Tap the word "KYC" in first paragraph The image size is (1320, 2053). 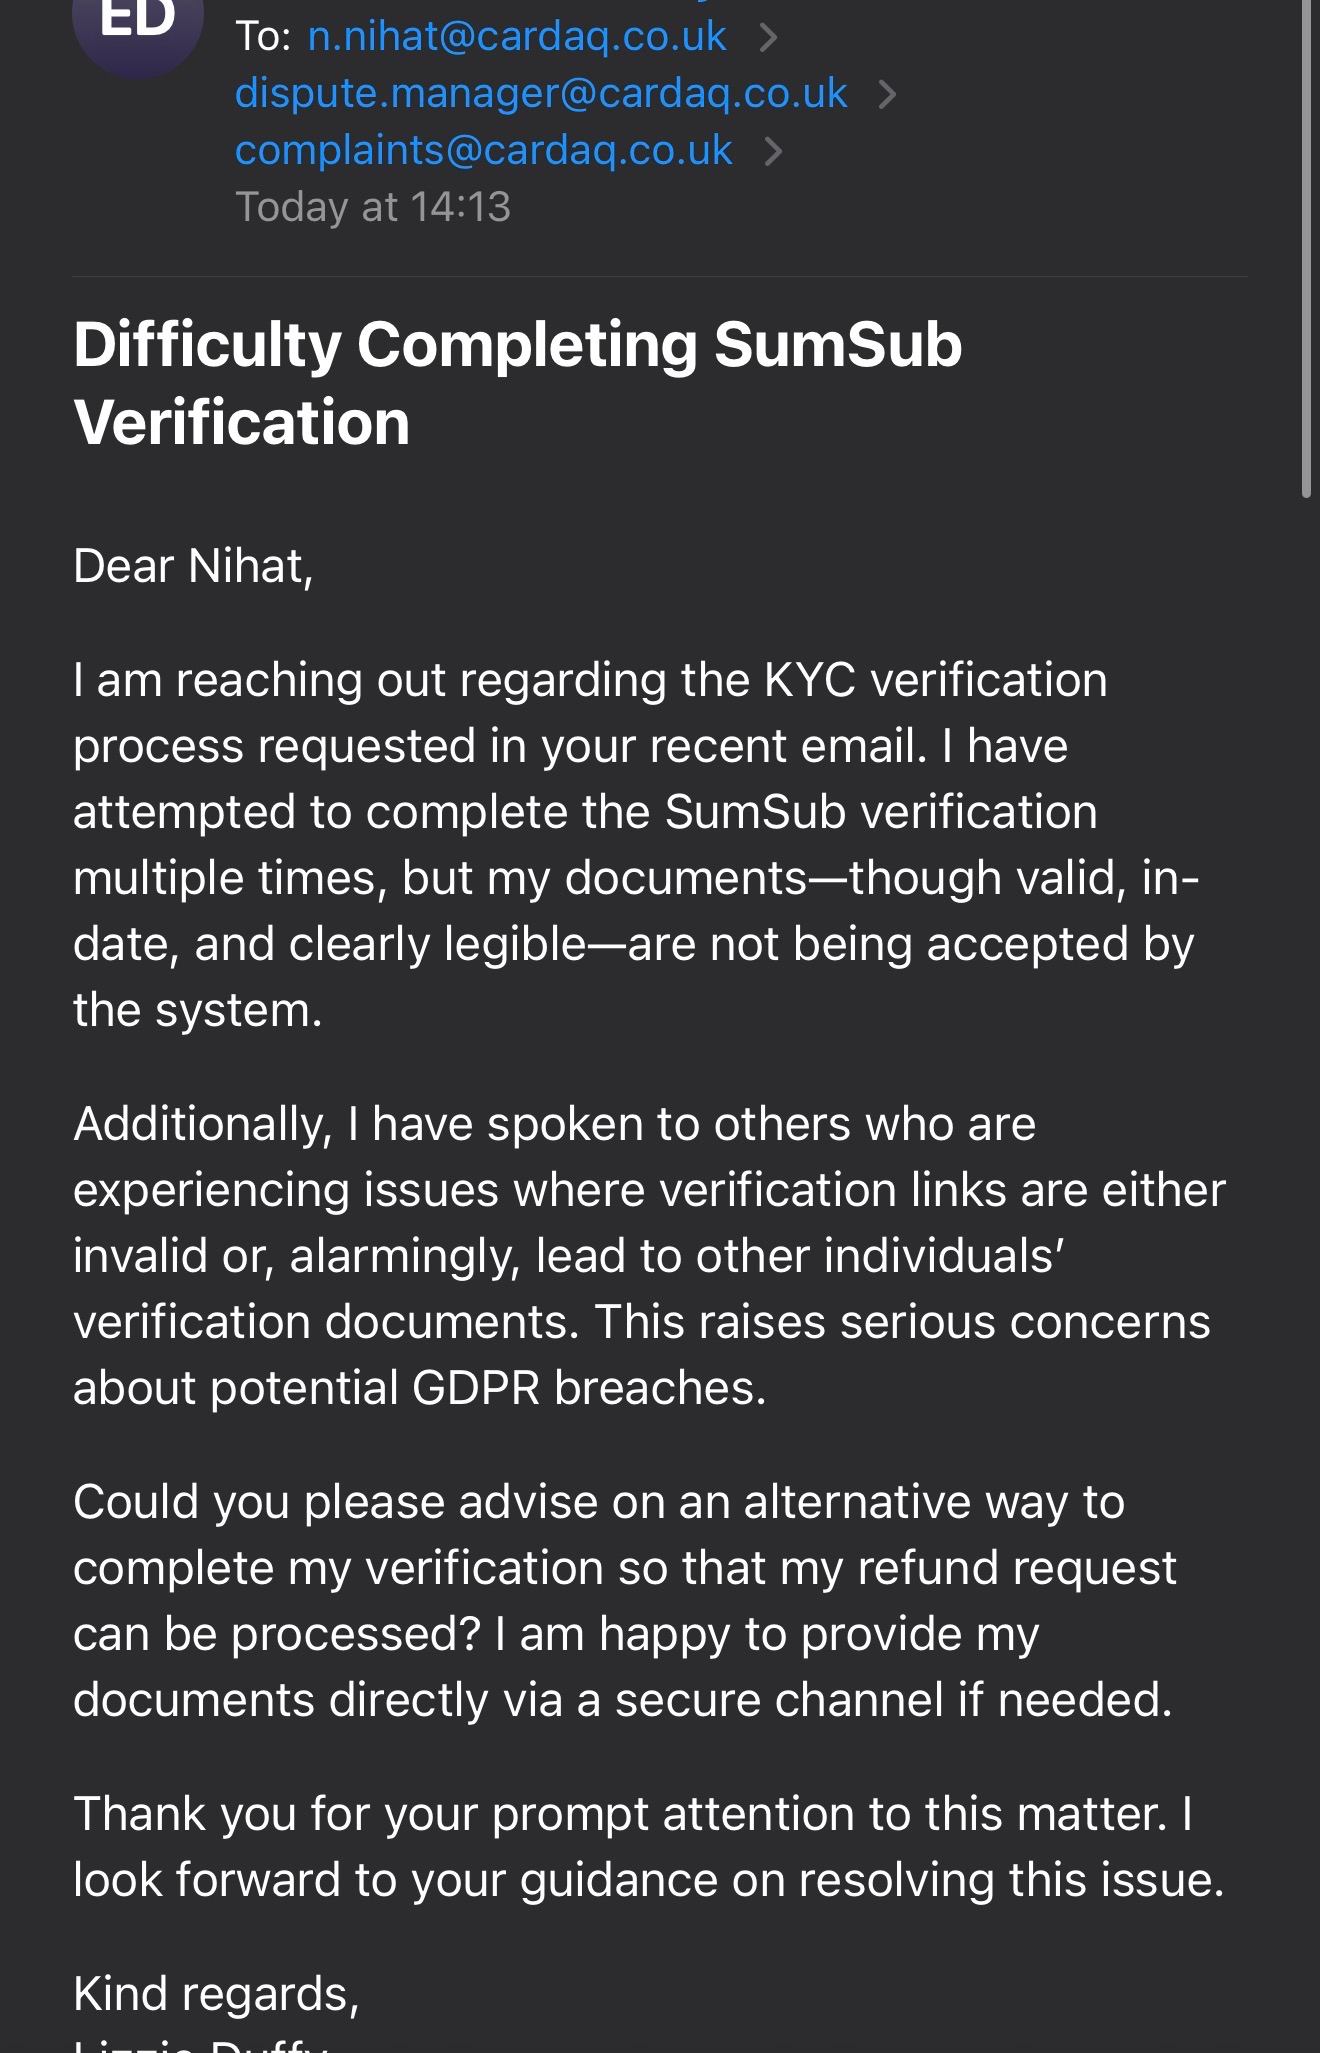810,681
